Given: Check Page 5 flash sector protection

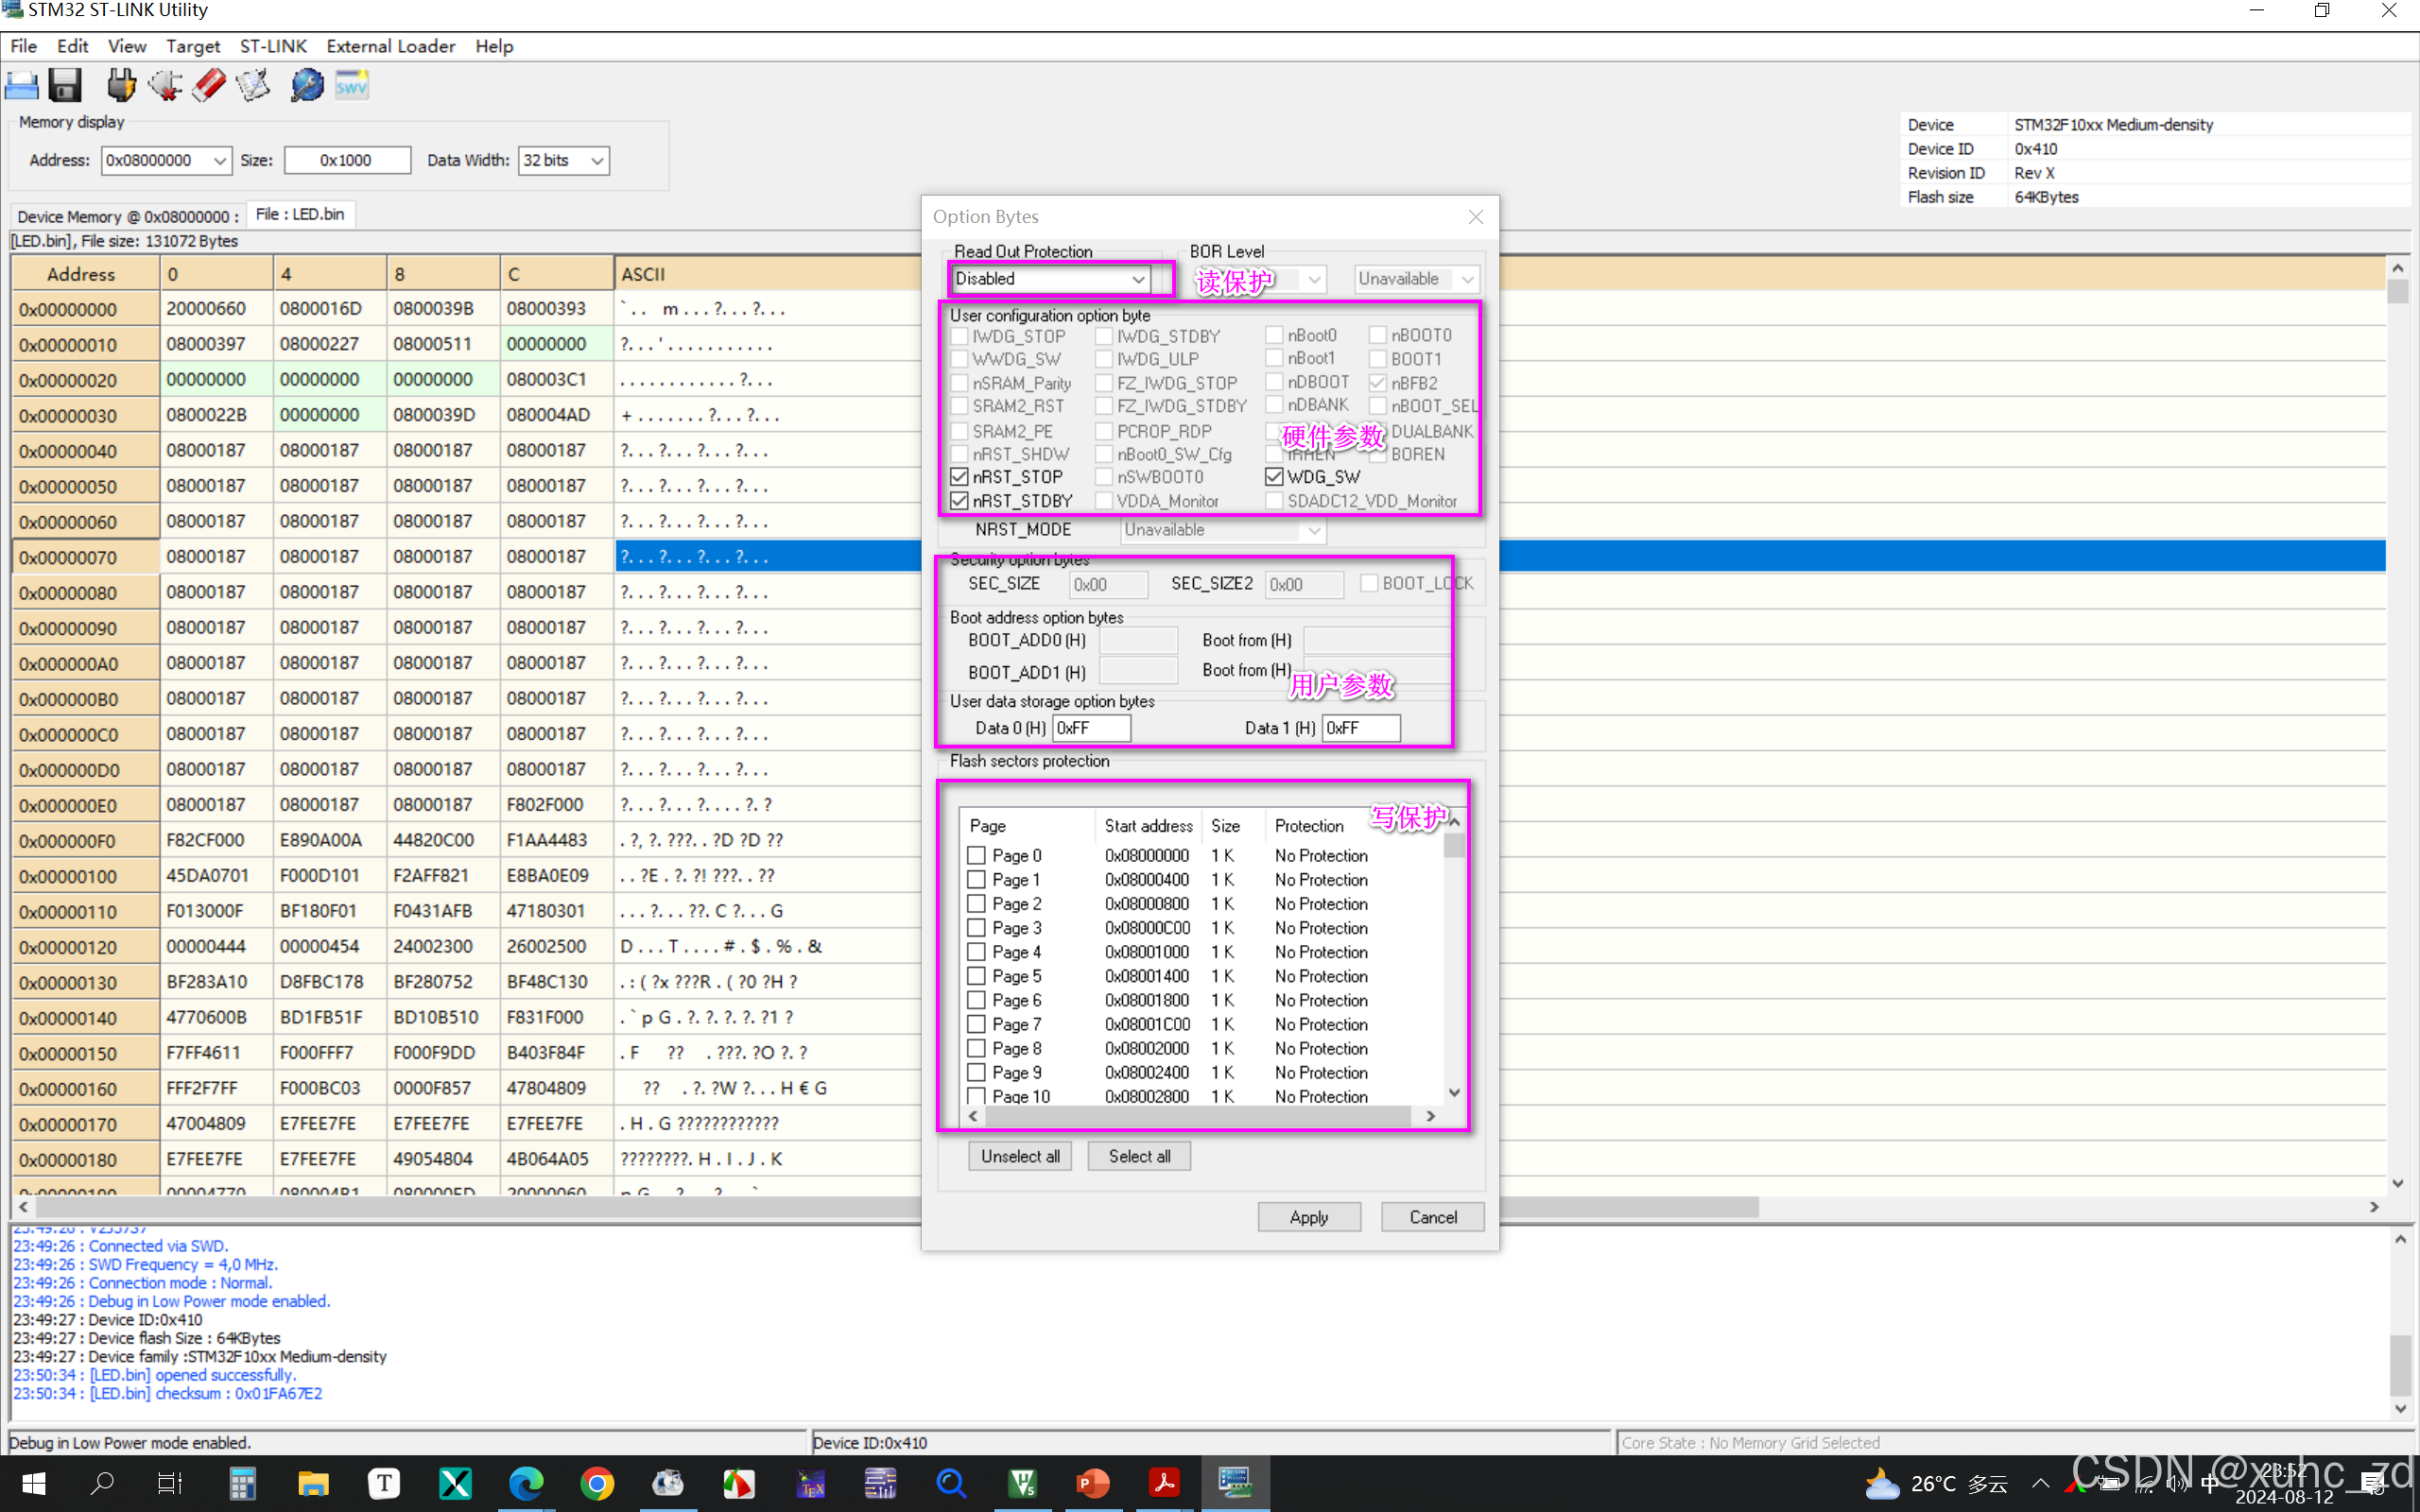Looking at the screenshot, I should click(977, 976).
